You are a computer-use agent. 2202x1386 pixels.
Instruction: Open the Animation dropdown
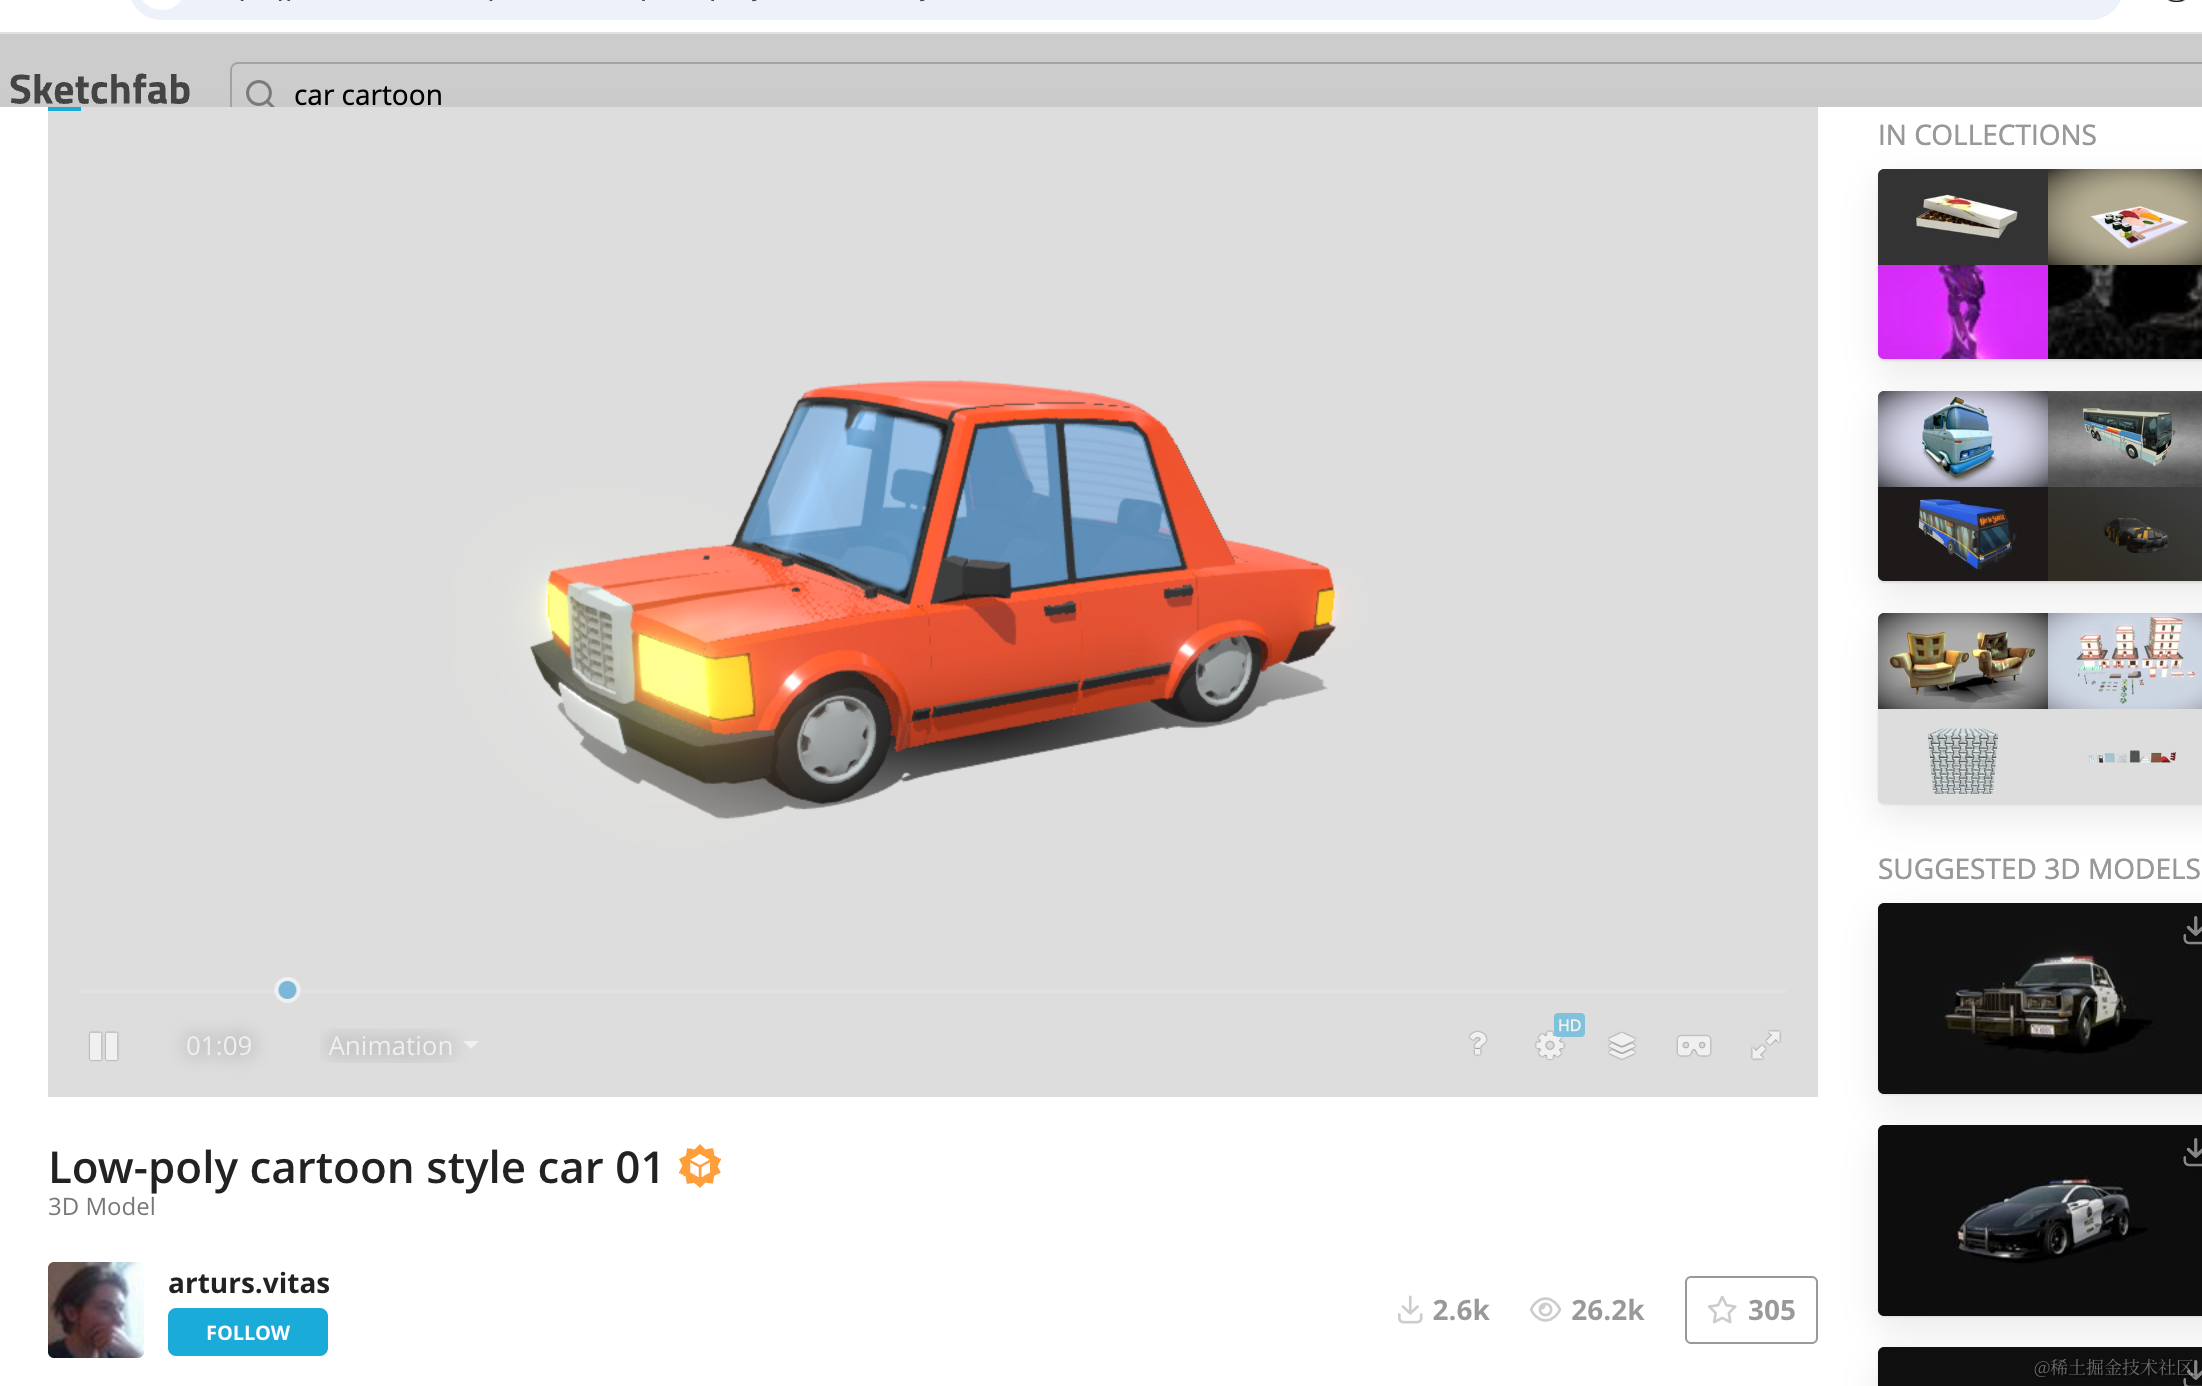click(x=403, y=1046)
